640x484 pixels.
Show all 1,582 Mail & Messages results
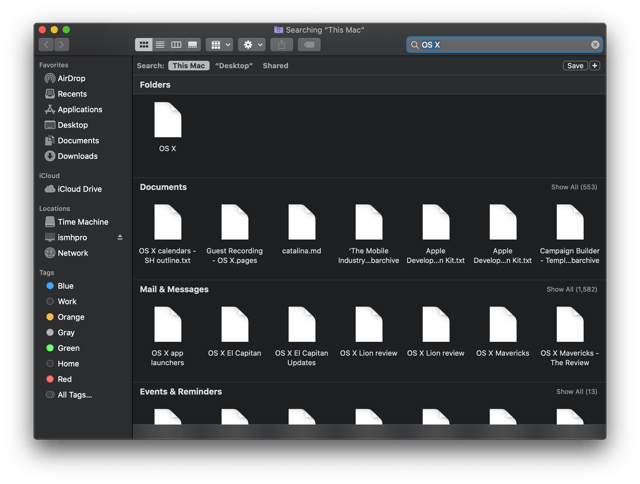tap(571, 289)
